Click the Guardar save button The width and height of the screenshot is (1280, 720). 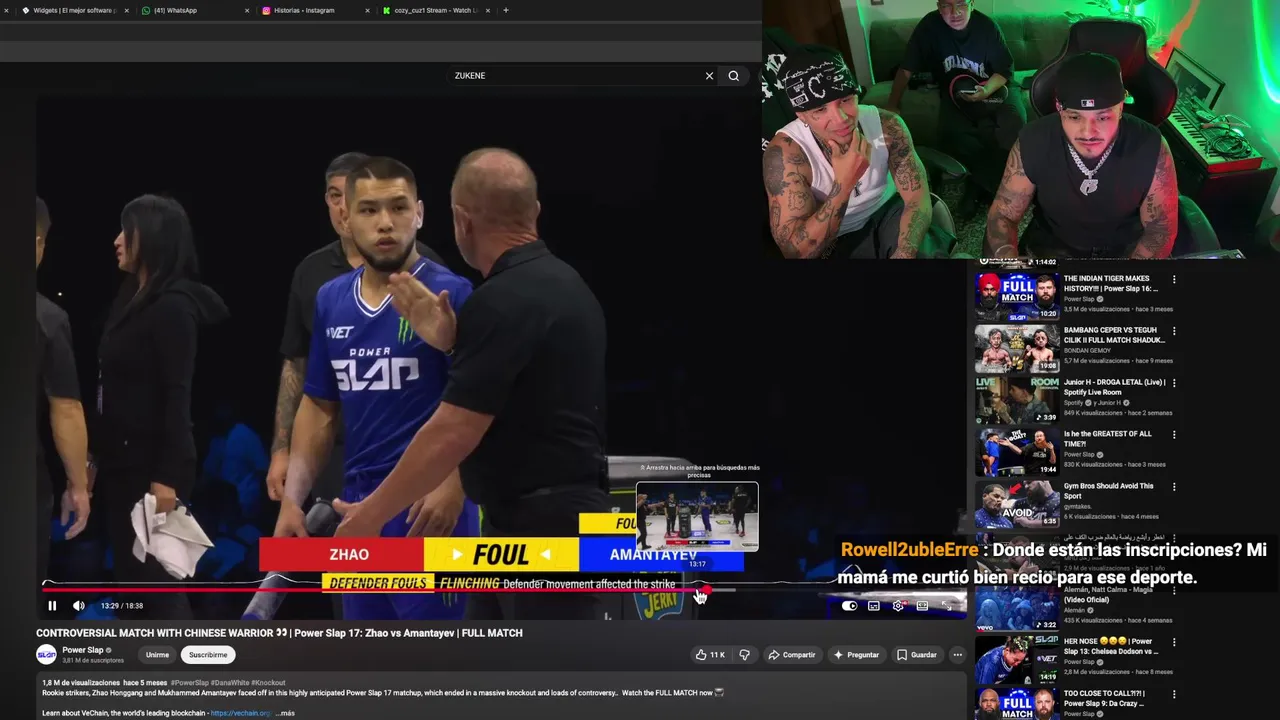click(x=917, y=655)
